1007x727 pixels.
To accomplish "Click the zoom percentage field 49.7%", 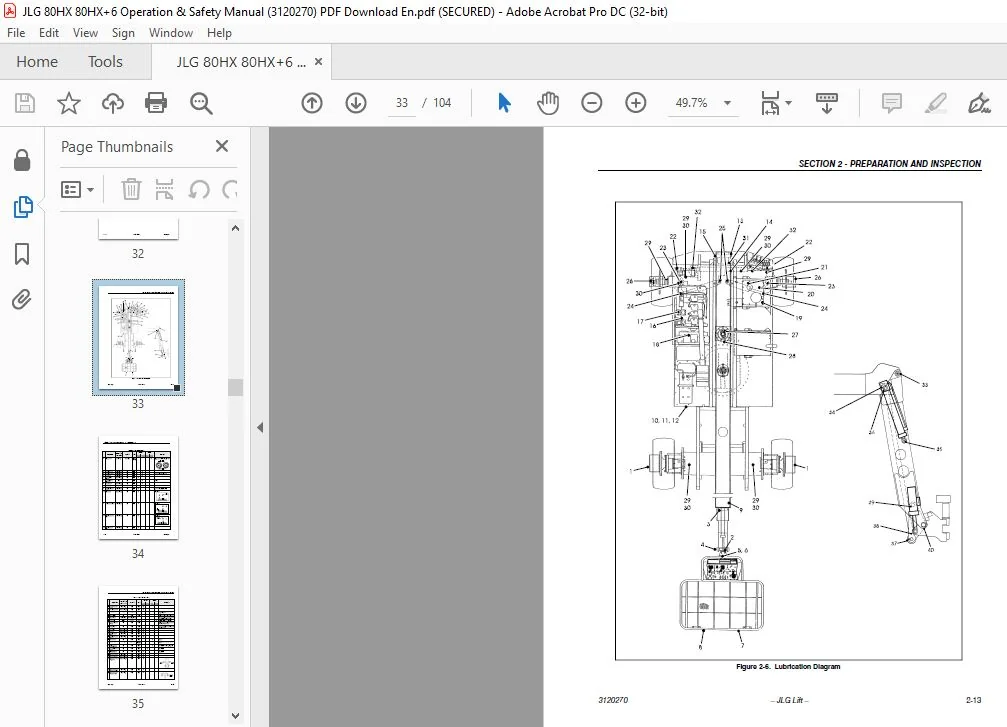I will coord(691,103).
